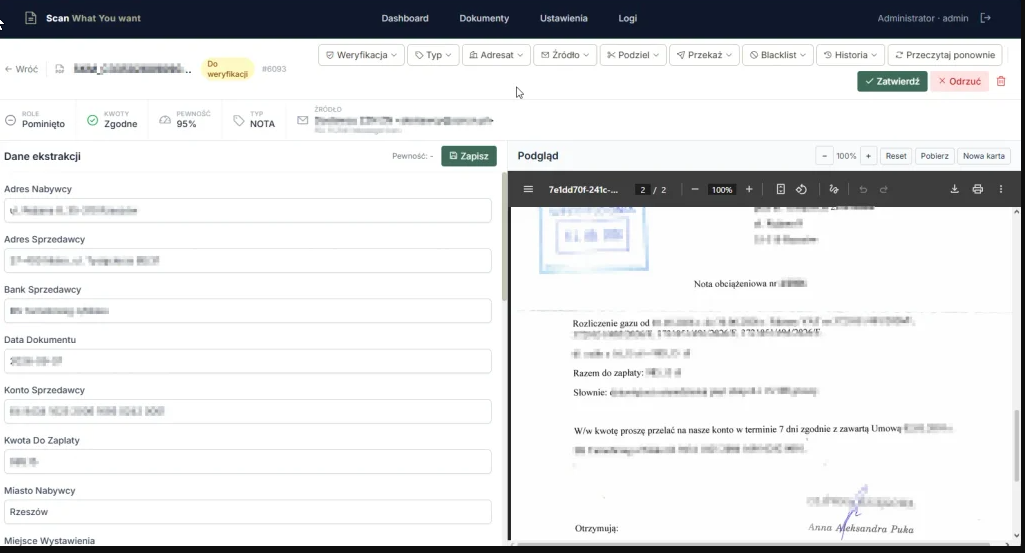This screenshot has height=553, width=1025.
Task: Click the fit to page icon
Action: (781, 190)
